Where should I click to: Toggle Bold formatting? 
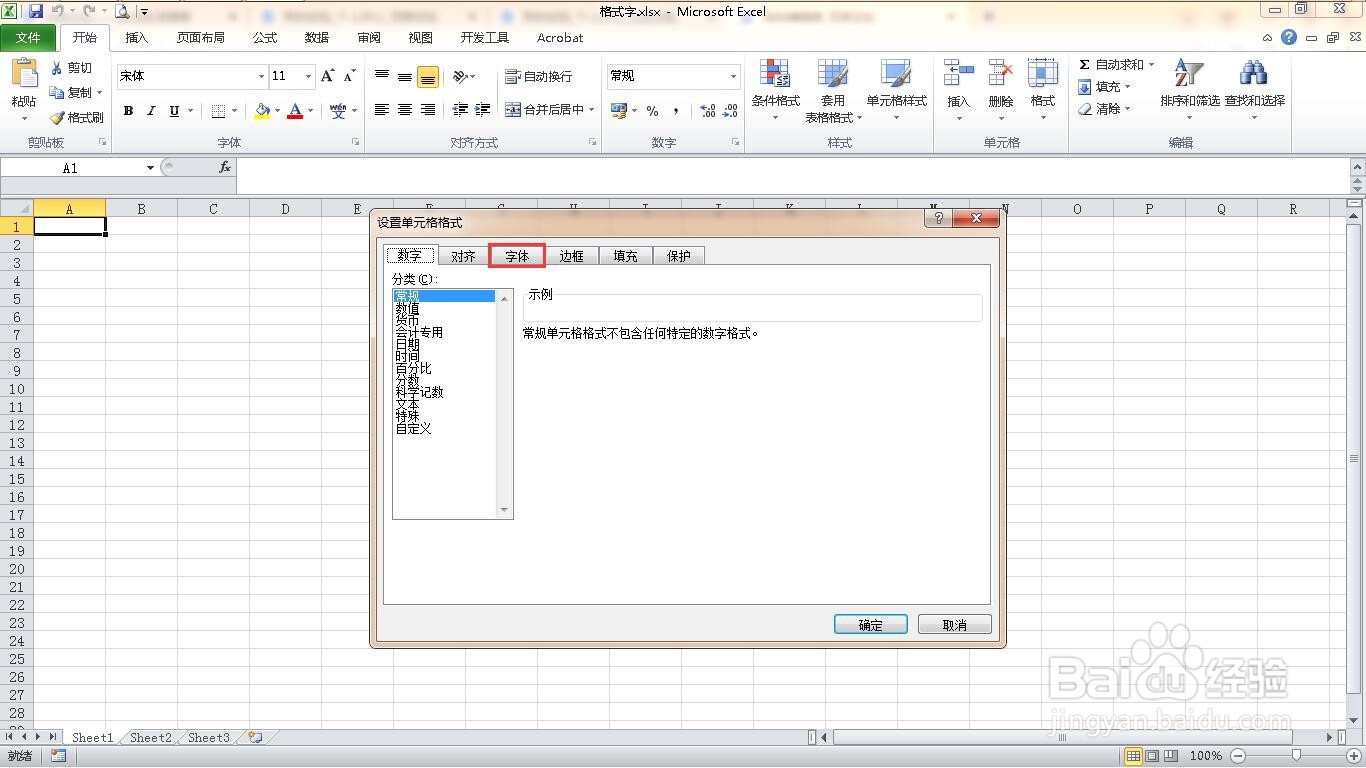tap(128, 111)
